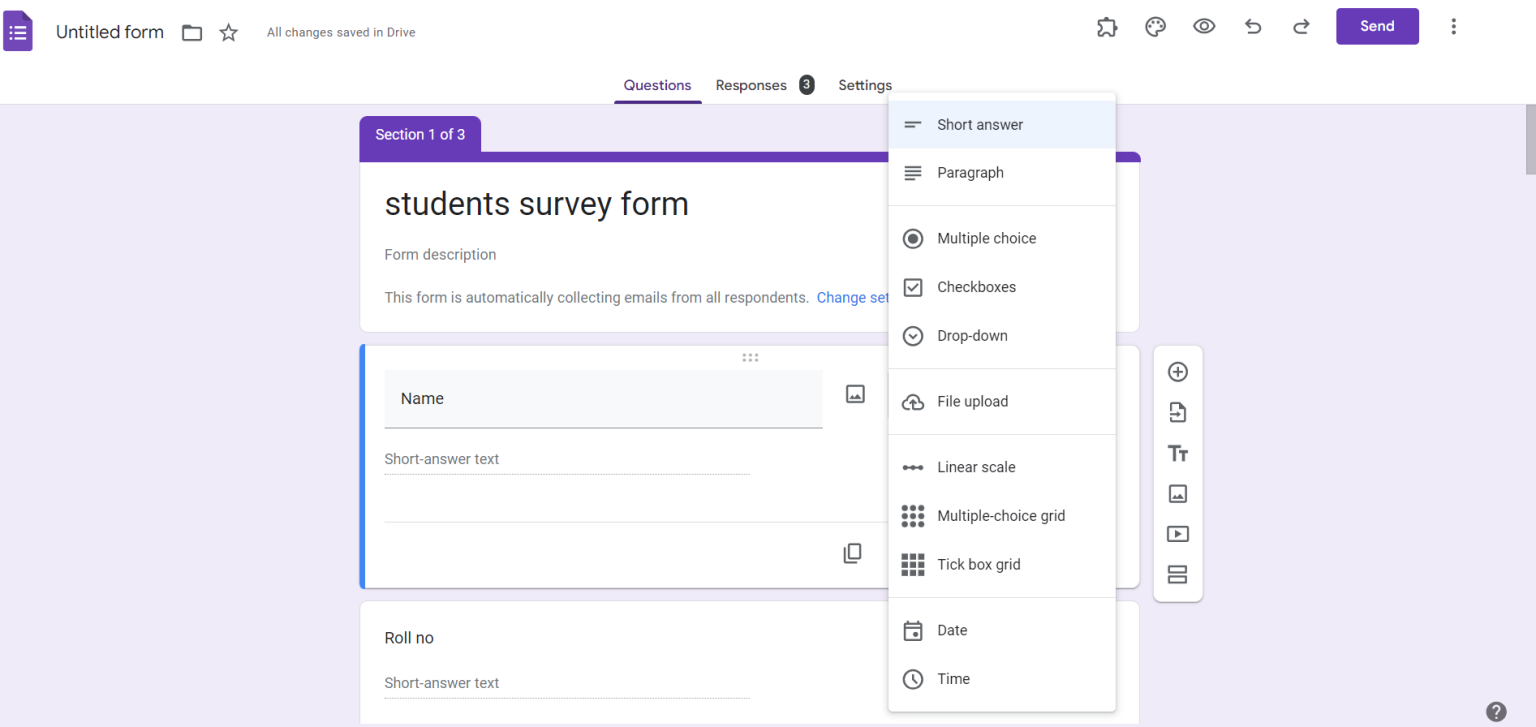
Task: Add question with plus circle icon
Action: [1178, 372]
